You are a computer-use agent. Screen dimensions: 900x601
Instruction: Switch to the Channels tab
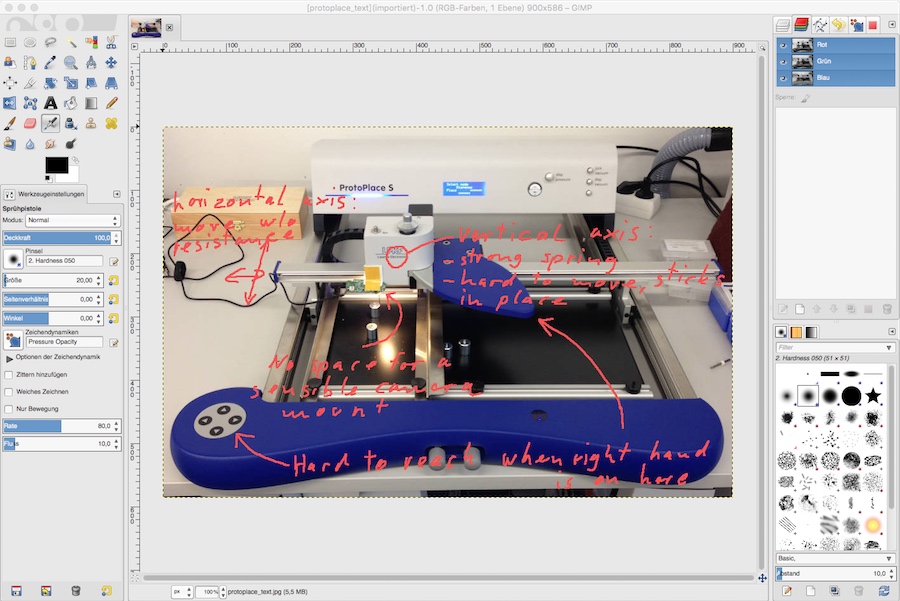pos(801,25)
